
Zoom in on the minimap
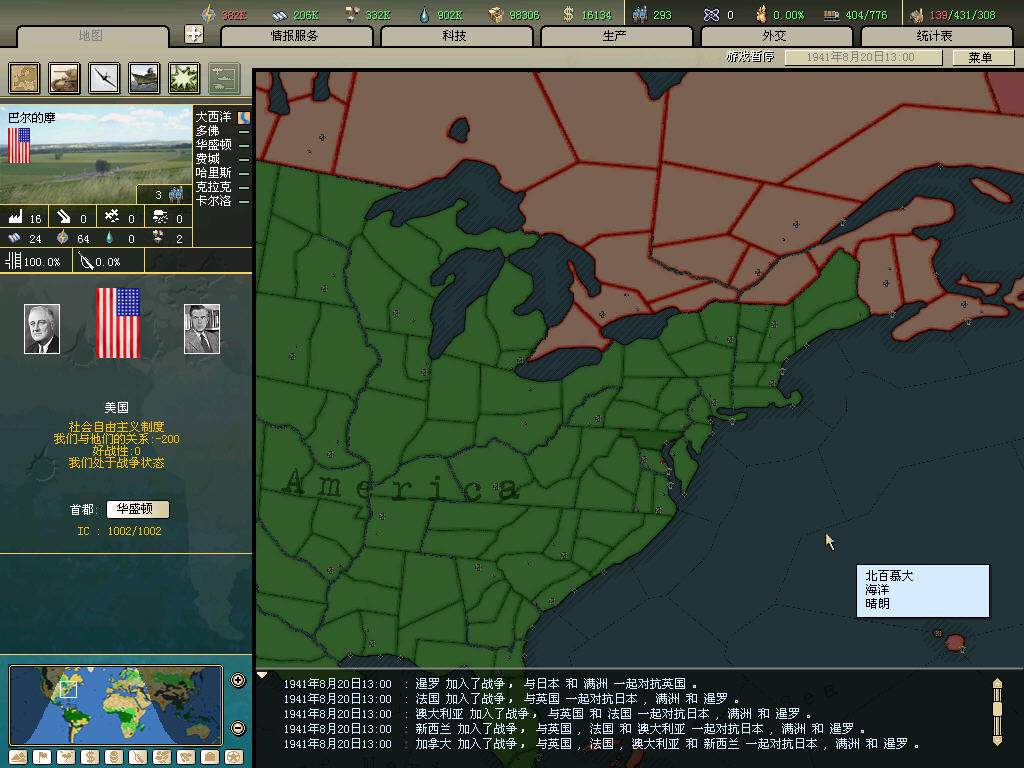(x=238, y=680)
